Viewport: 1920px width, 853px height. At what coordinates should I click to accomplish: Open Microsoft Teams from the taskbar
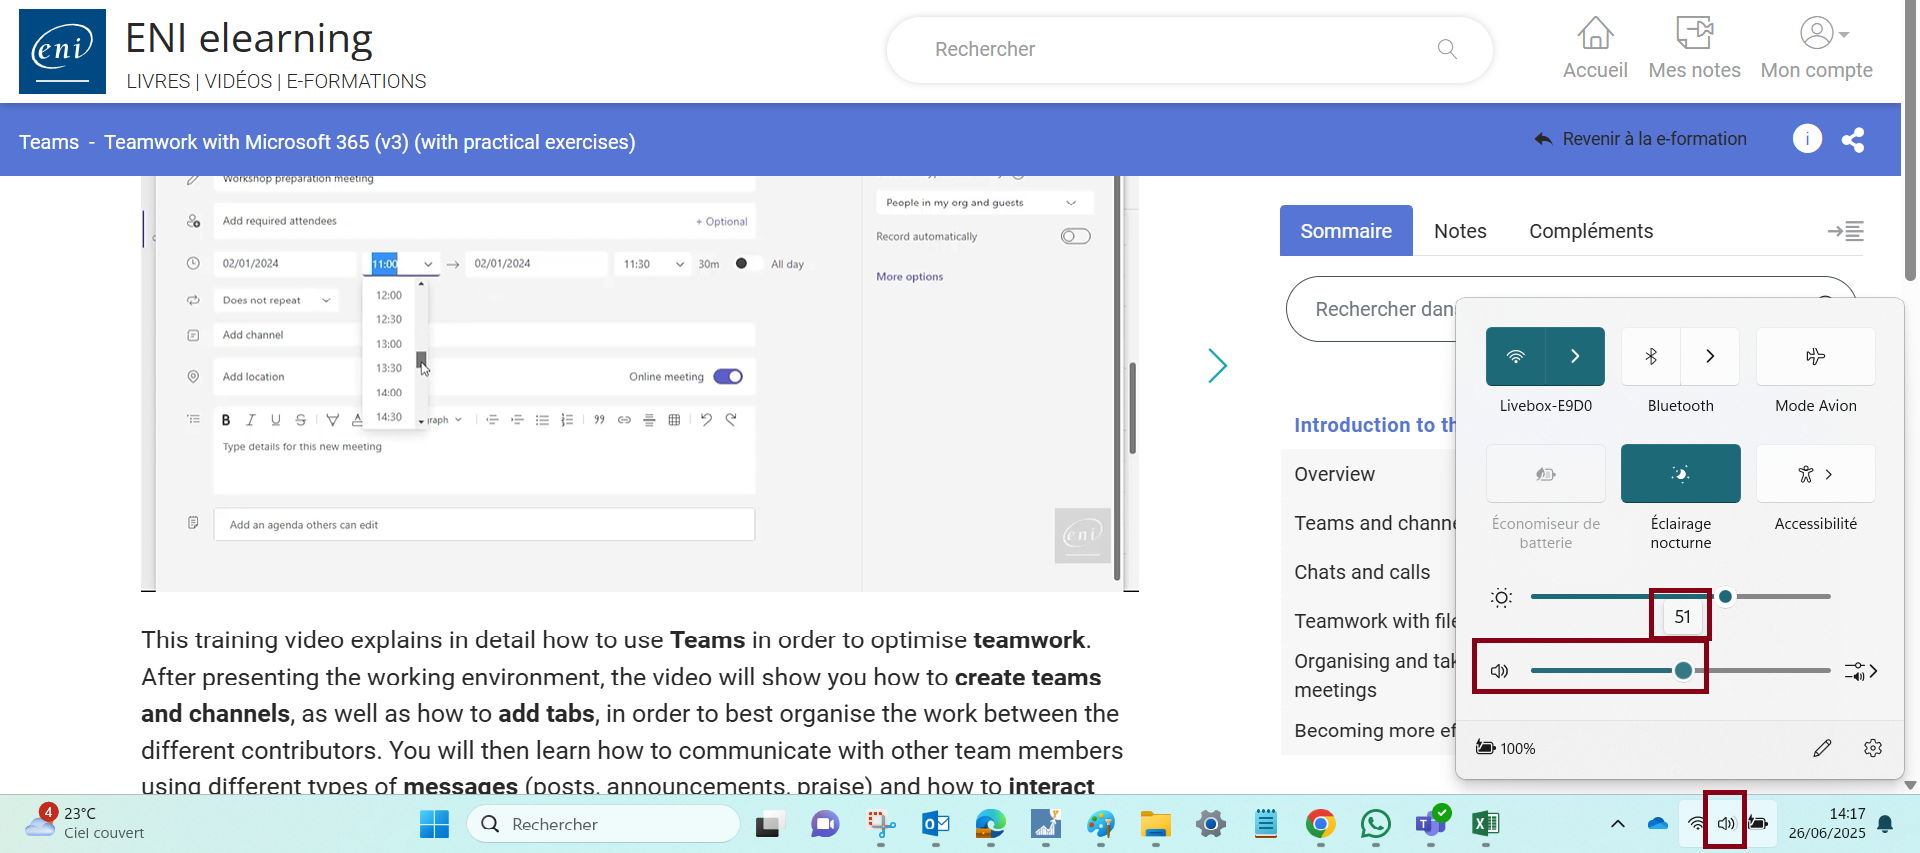1431,824
